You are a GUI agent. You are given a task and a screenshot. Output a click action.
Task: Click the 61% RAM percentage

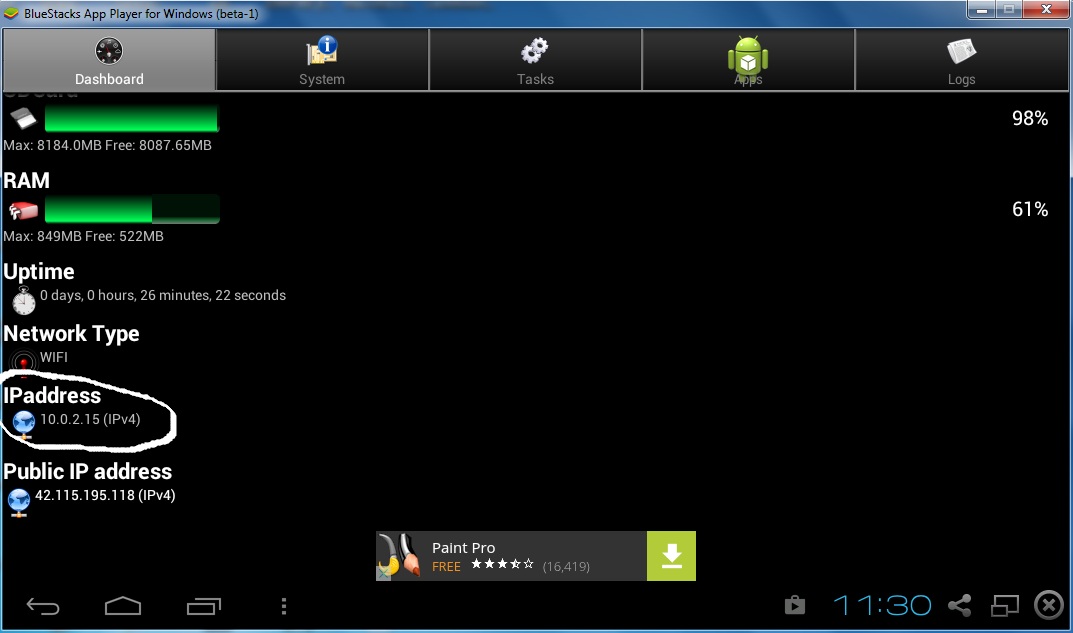tap(1030, 209)
